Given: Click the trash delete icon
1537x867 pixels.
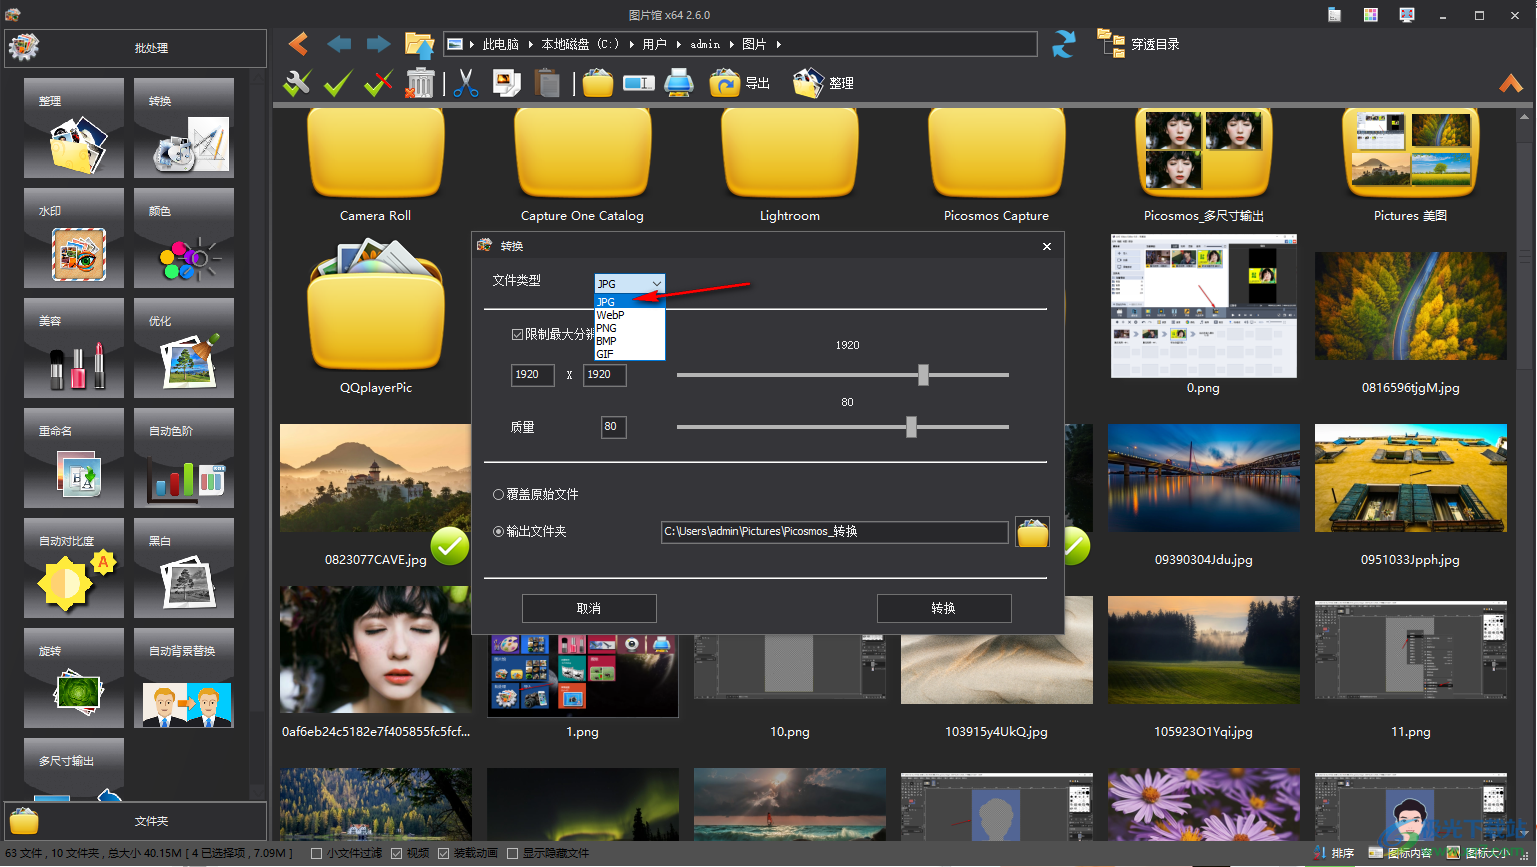Looking at the screenshot, I should [420, 83].
